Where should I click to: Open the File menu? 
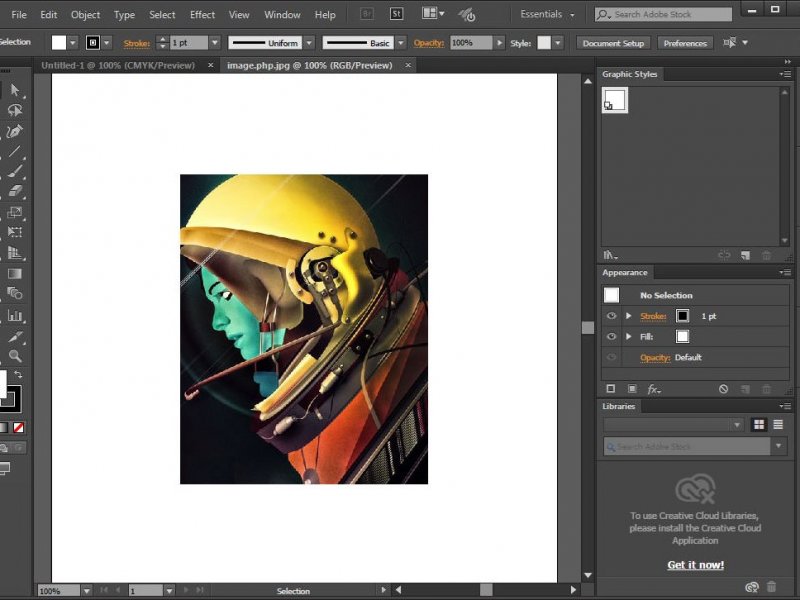19,15
